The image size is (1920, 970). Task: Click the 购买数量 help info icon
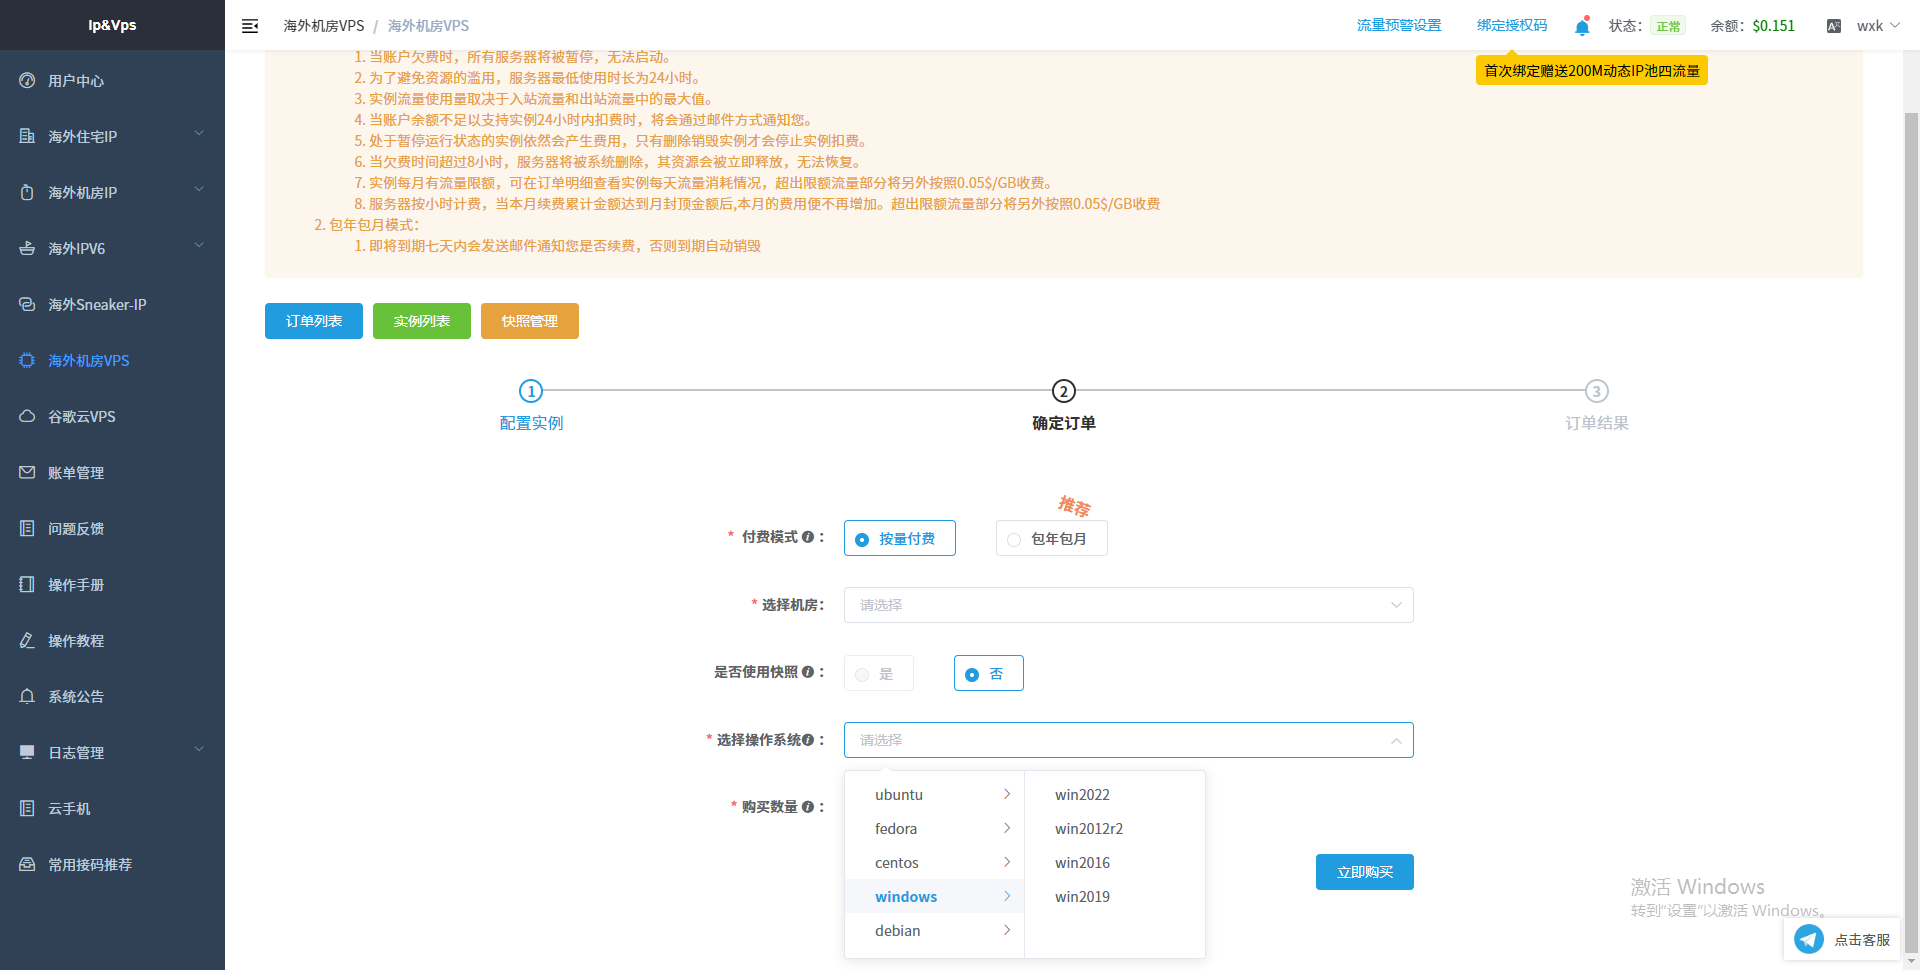click(808, 807)
